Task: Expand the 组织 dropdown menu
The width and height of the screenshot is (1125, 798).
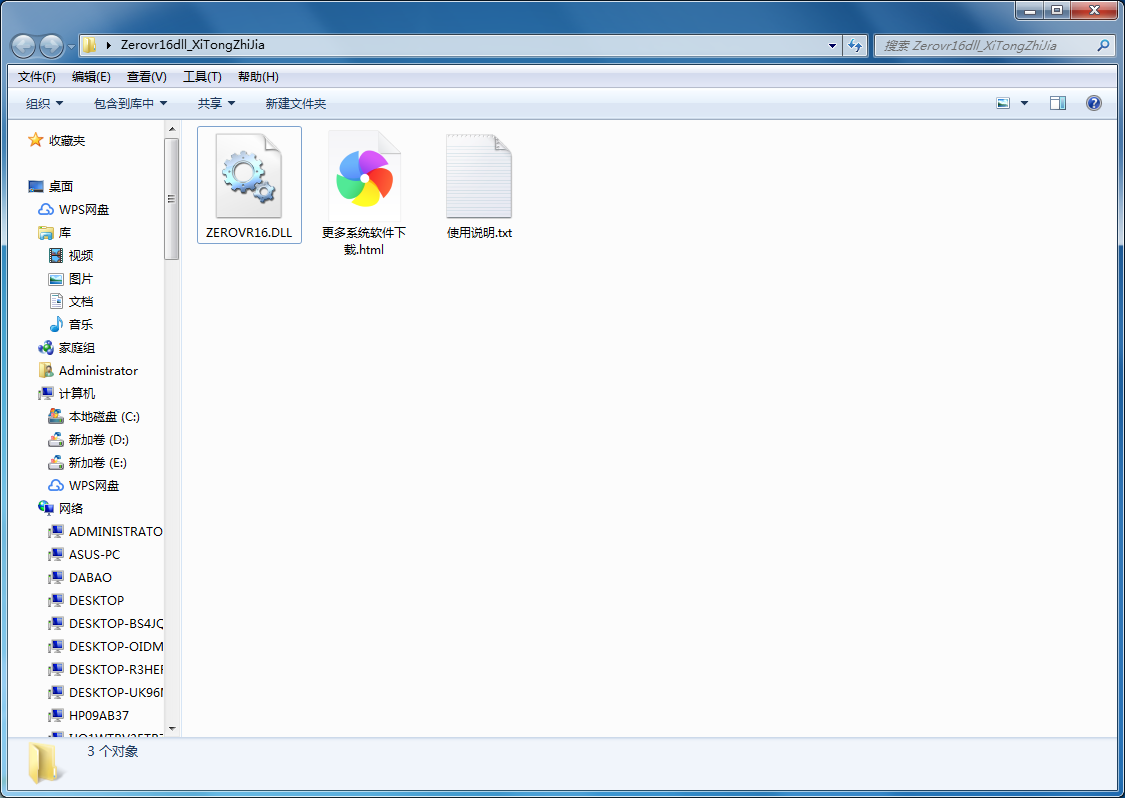Action: (x=44, y=103)
